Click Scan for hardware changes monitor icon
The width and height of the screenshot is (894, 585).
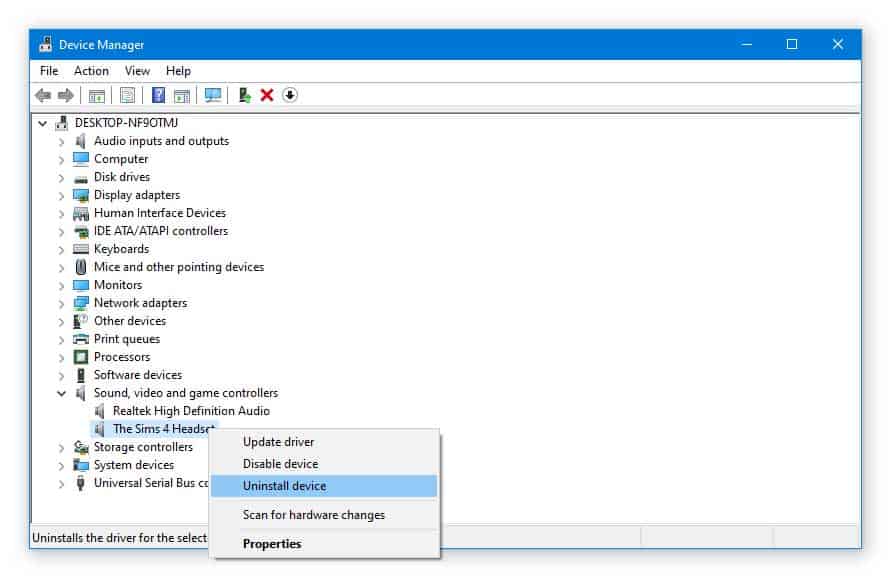coord(213,95)
